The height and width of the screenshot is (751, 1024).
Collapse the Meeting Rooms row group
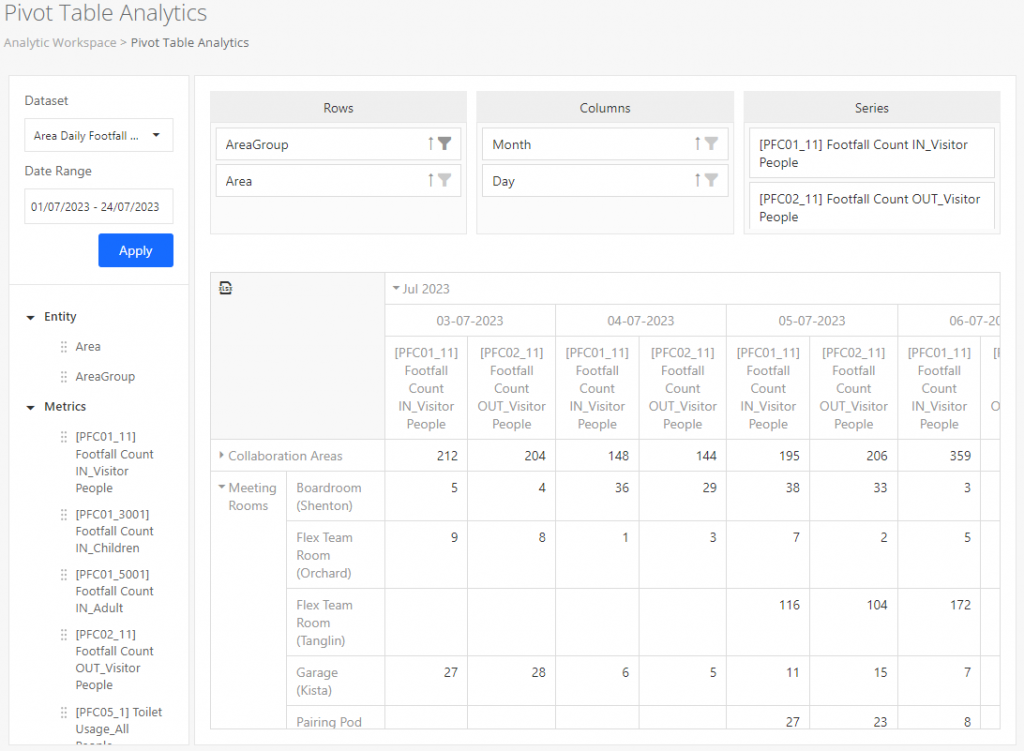[x=224, y=487]
